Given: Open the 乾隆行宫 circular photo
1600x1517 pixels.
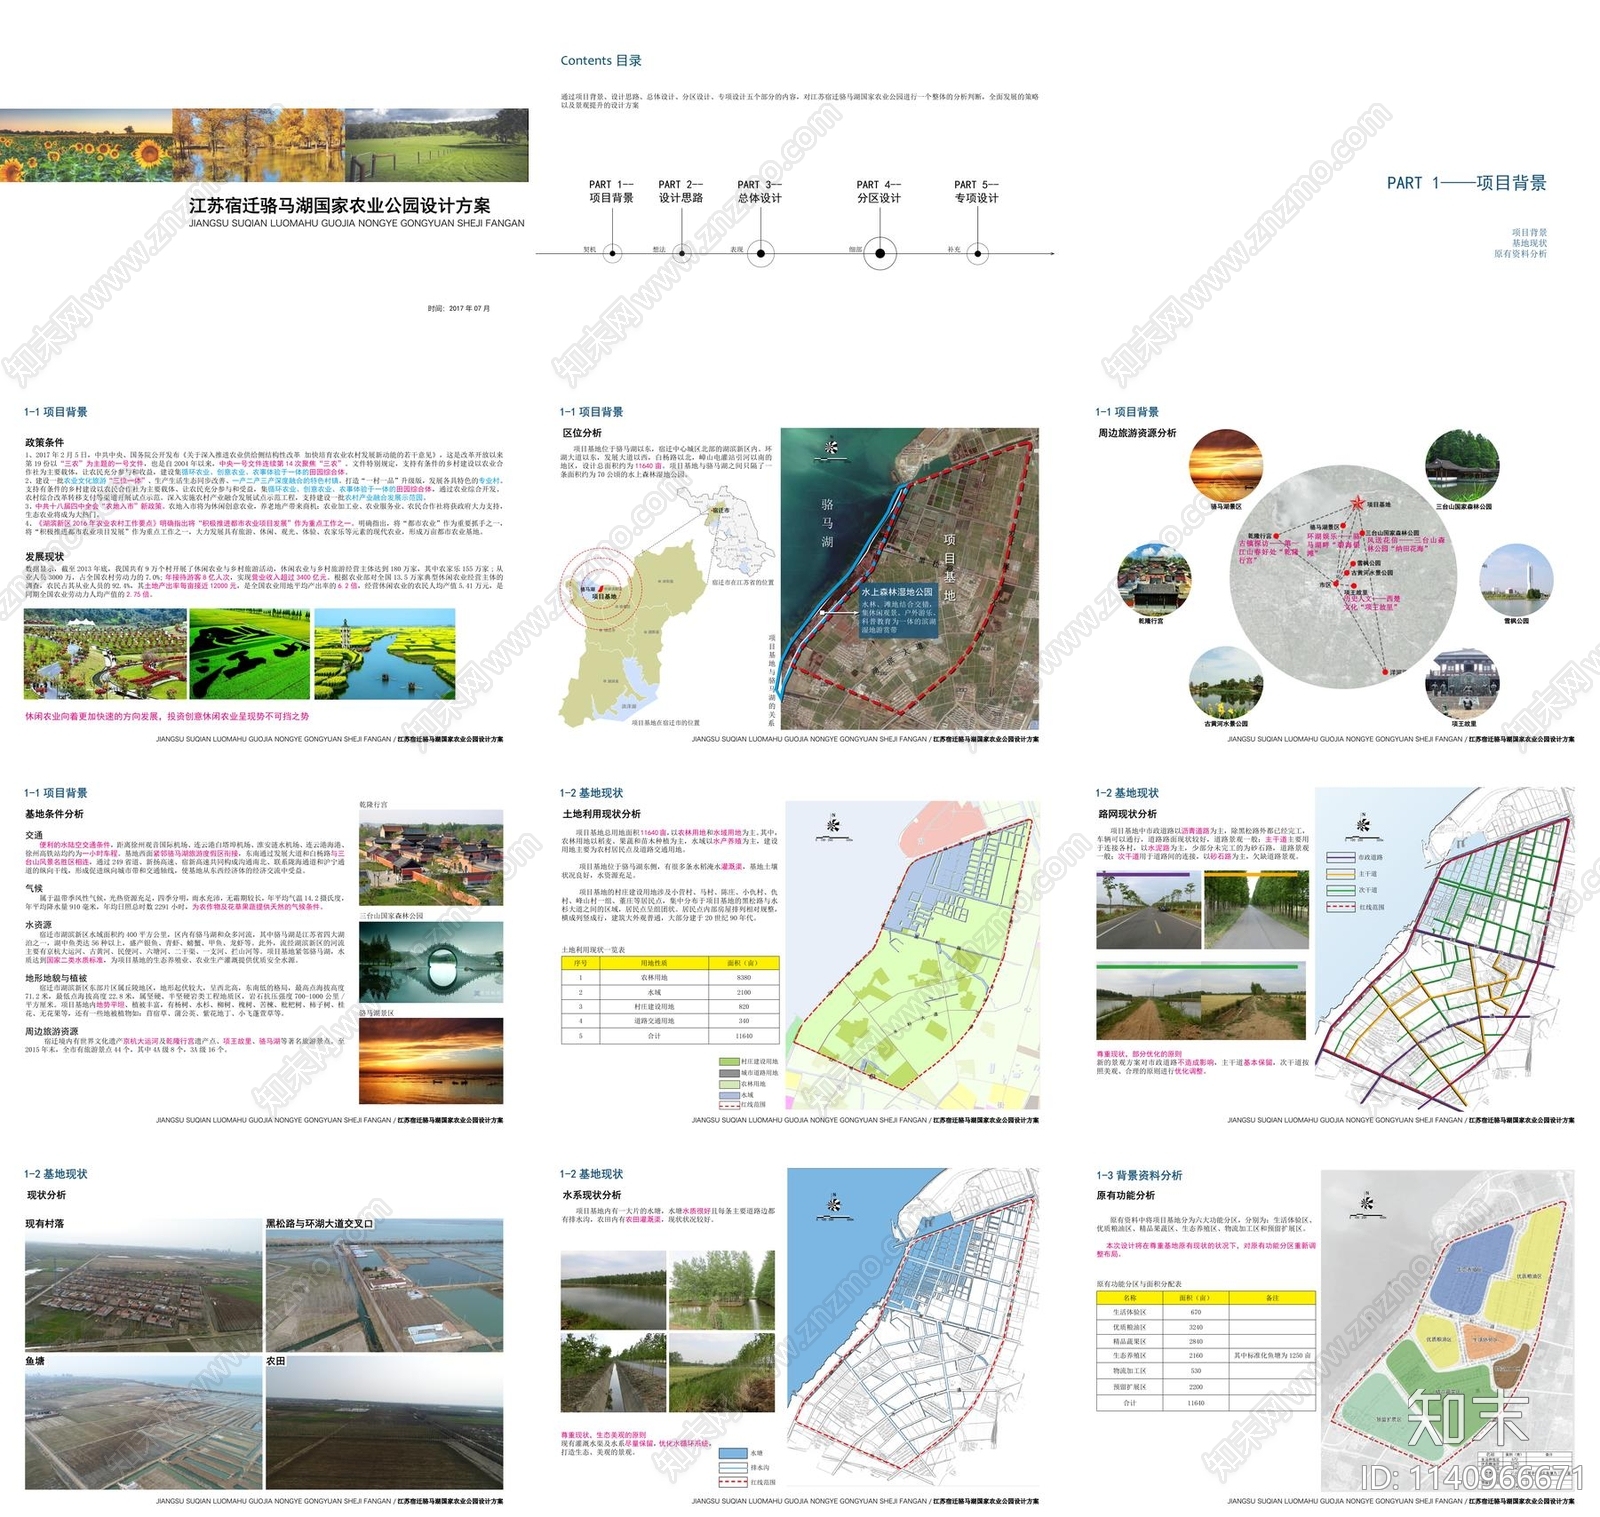Looking at the screenshot, I should click(x=1151, y=578).
